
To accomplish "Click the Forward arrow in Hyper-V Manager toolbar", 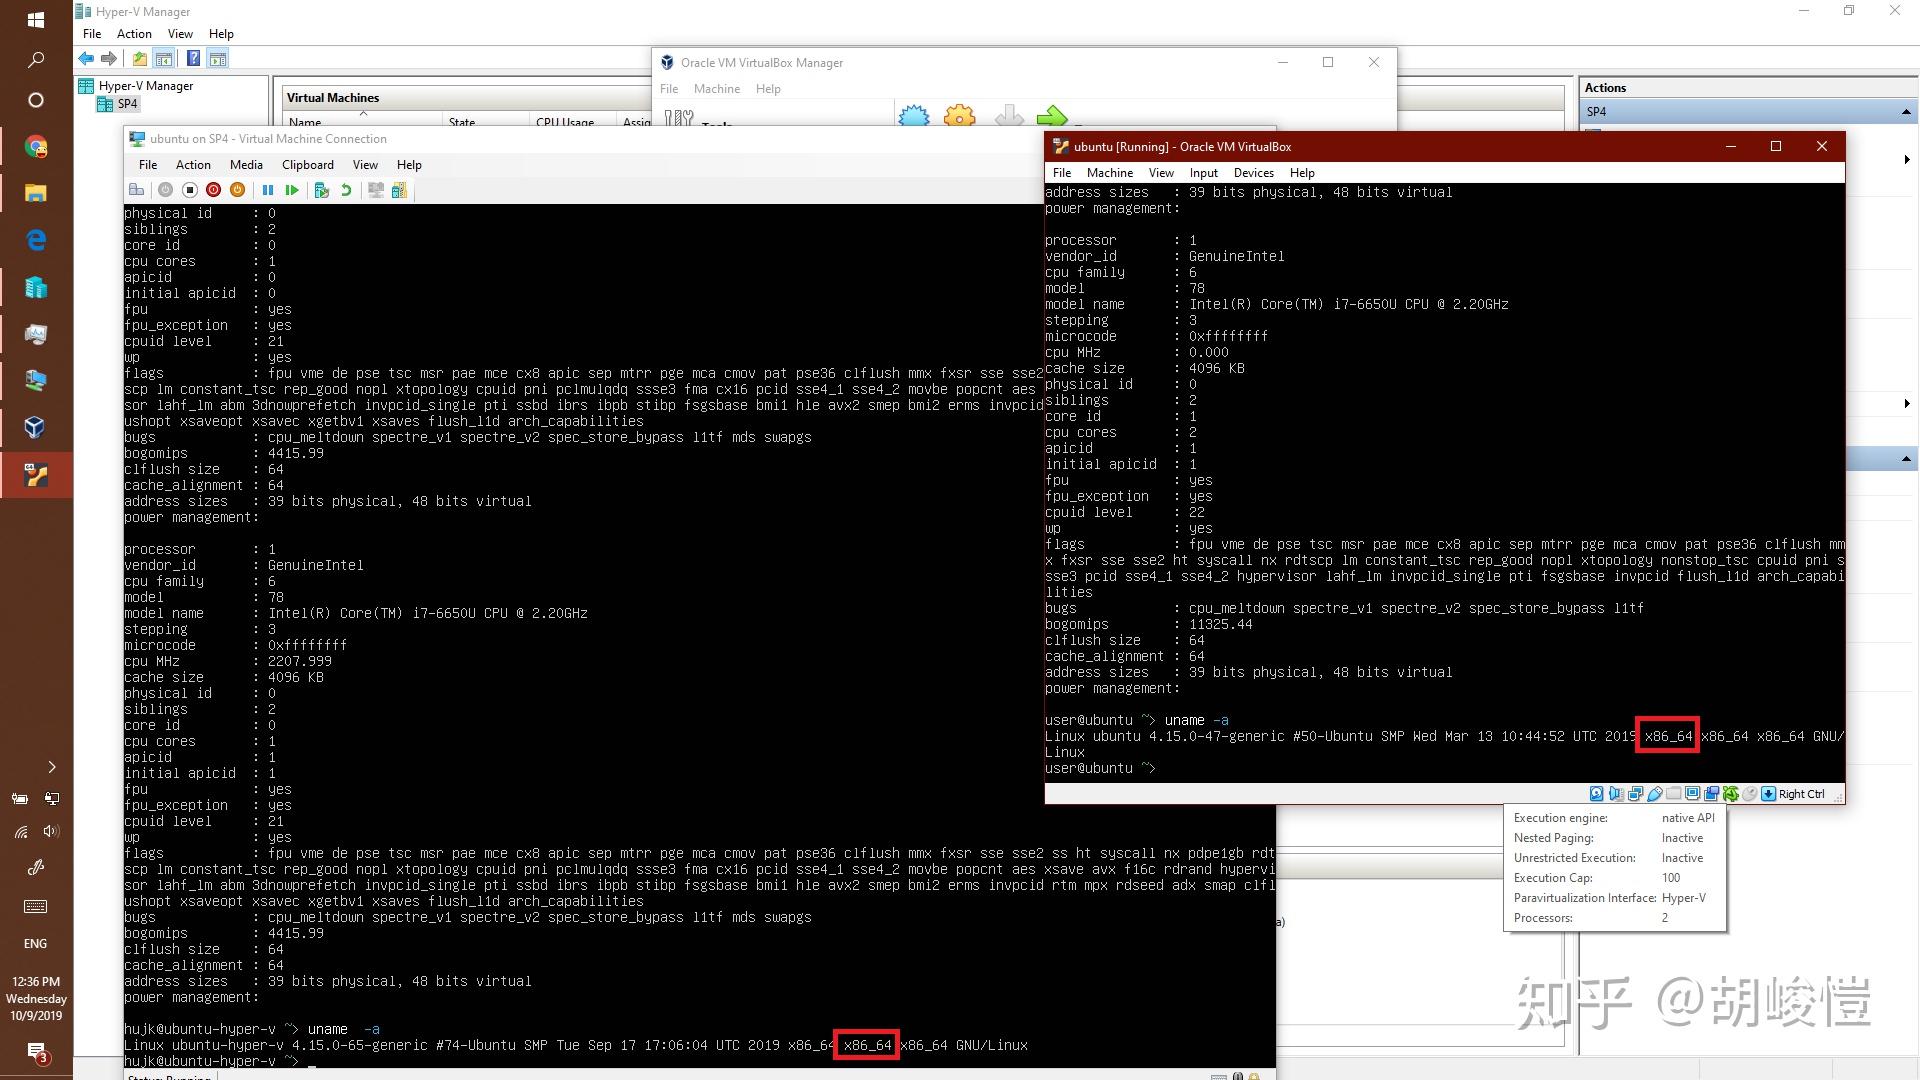I will click(x=109, y=59).
